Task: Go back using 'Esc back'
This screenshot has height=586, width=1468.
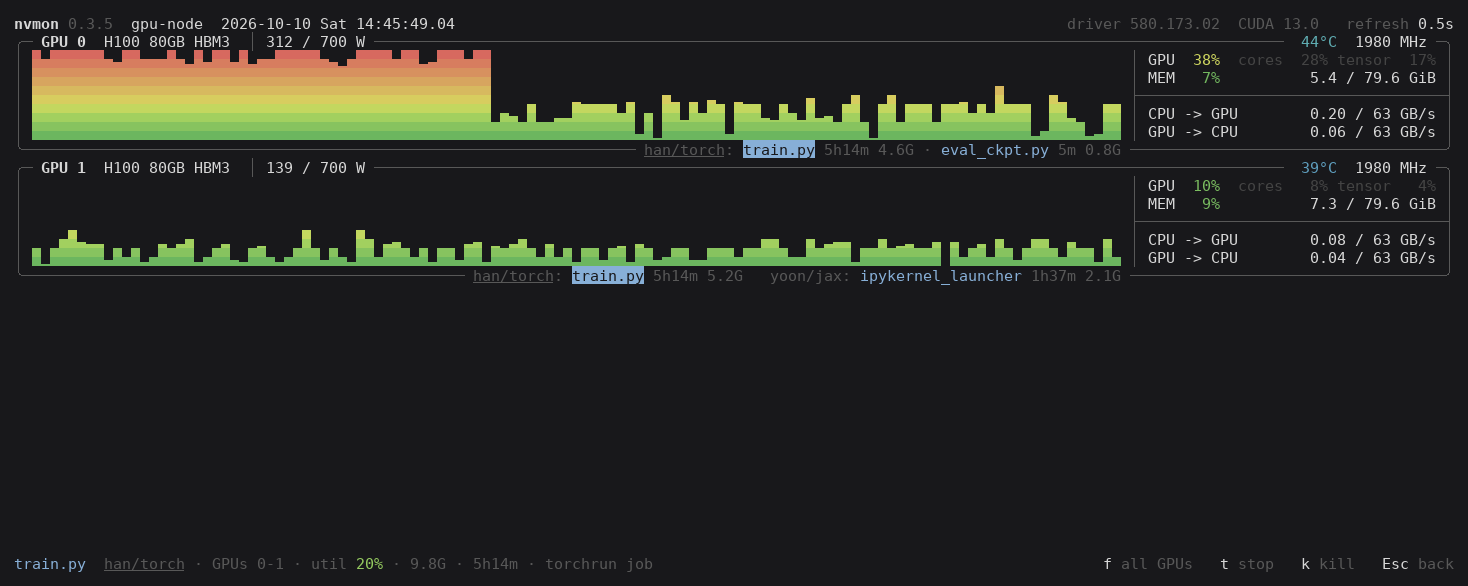Action: click(1418, 564)
